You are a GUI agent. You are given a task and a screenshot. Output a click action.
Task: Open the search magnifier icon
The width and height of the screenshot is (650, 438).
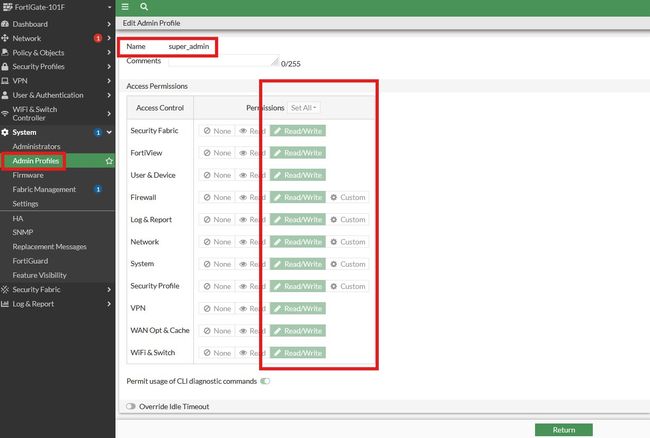coord(144,7)
